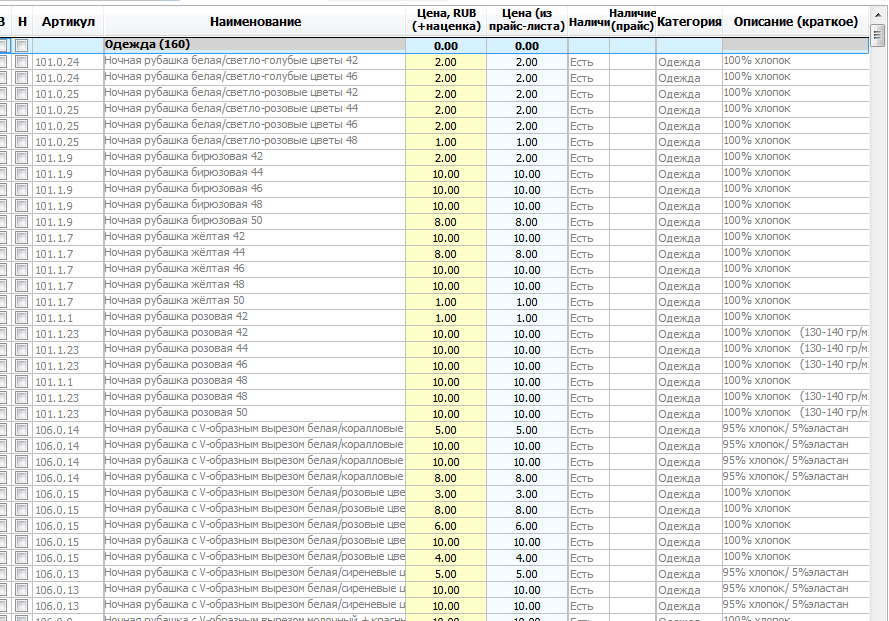Toggle Н checkbox for Ночная рубашка бирюзовая 42
889x621 pixels.
22,157
